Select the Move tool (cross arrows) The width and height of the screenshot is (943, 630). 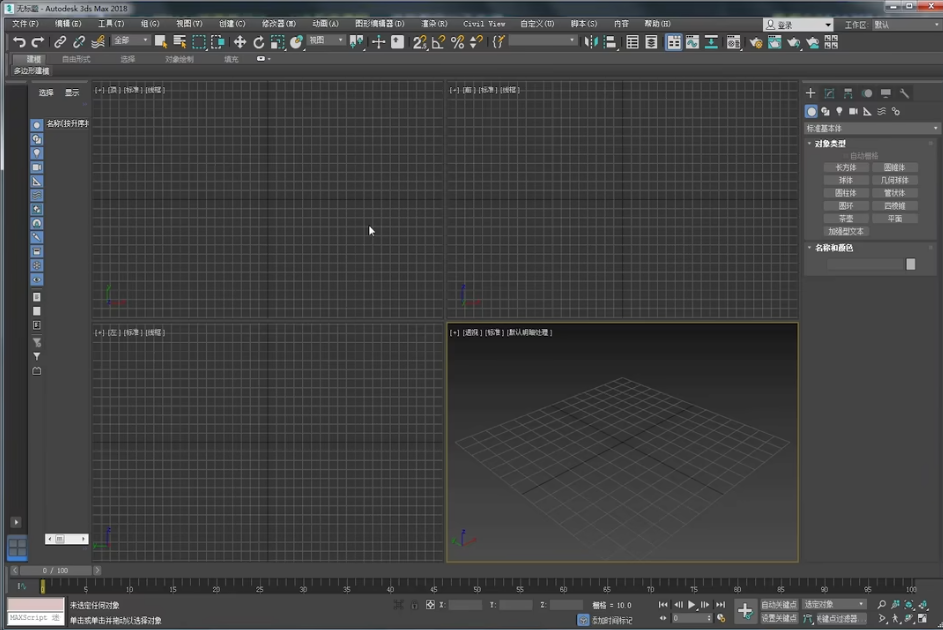tap(239, 42)
